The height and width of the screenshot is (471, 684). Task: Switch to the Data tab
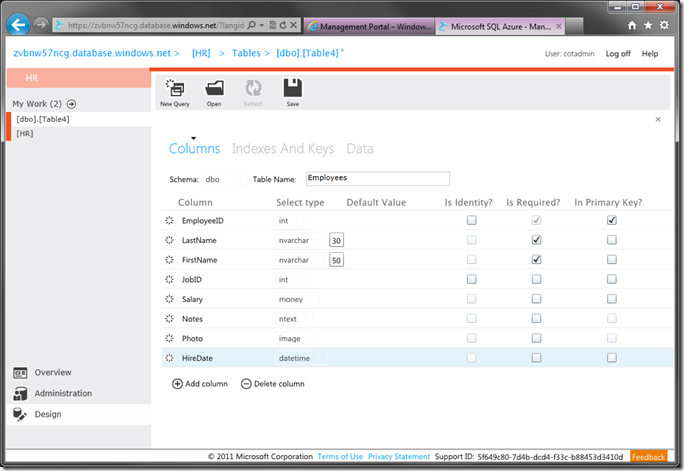pos(360,149)
